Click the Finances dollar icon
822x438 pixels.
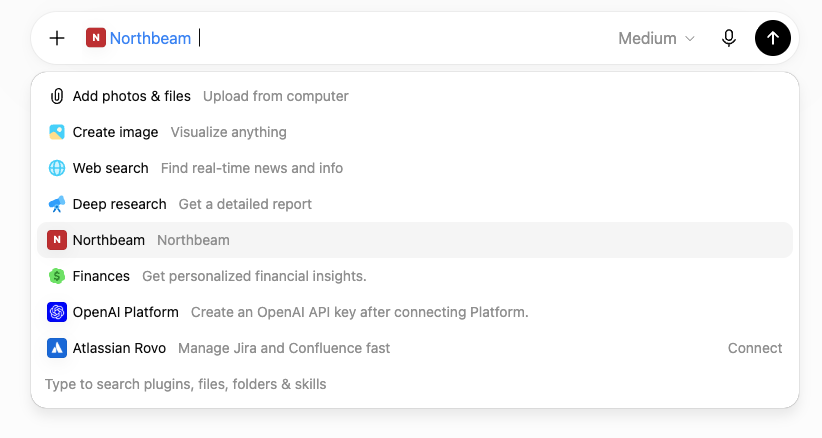57,276
